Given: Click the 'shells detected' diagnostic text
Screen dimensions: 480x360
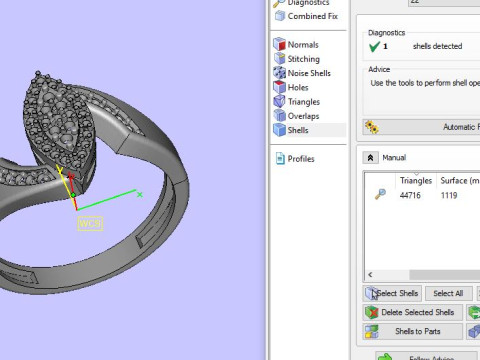Looking at the screenshot, I should click(x=437, y=46).
